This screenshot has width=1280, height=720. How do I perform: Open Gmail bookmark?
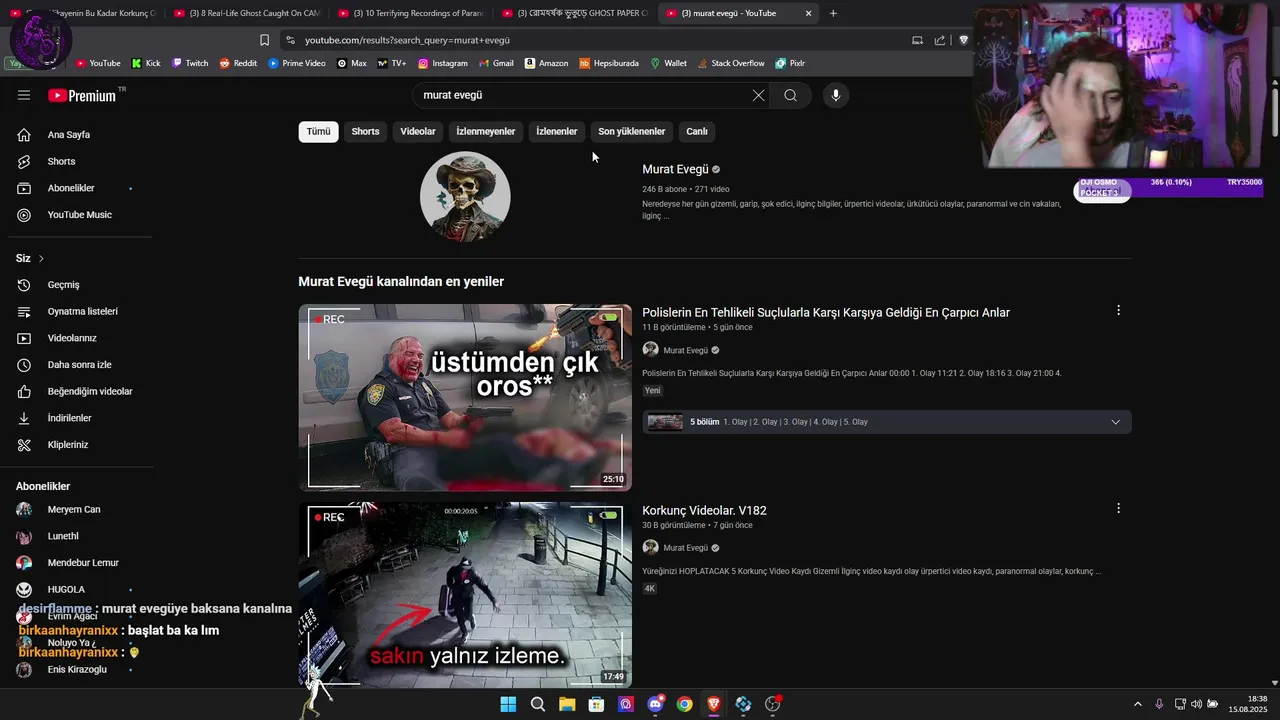click(496, 63)
